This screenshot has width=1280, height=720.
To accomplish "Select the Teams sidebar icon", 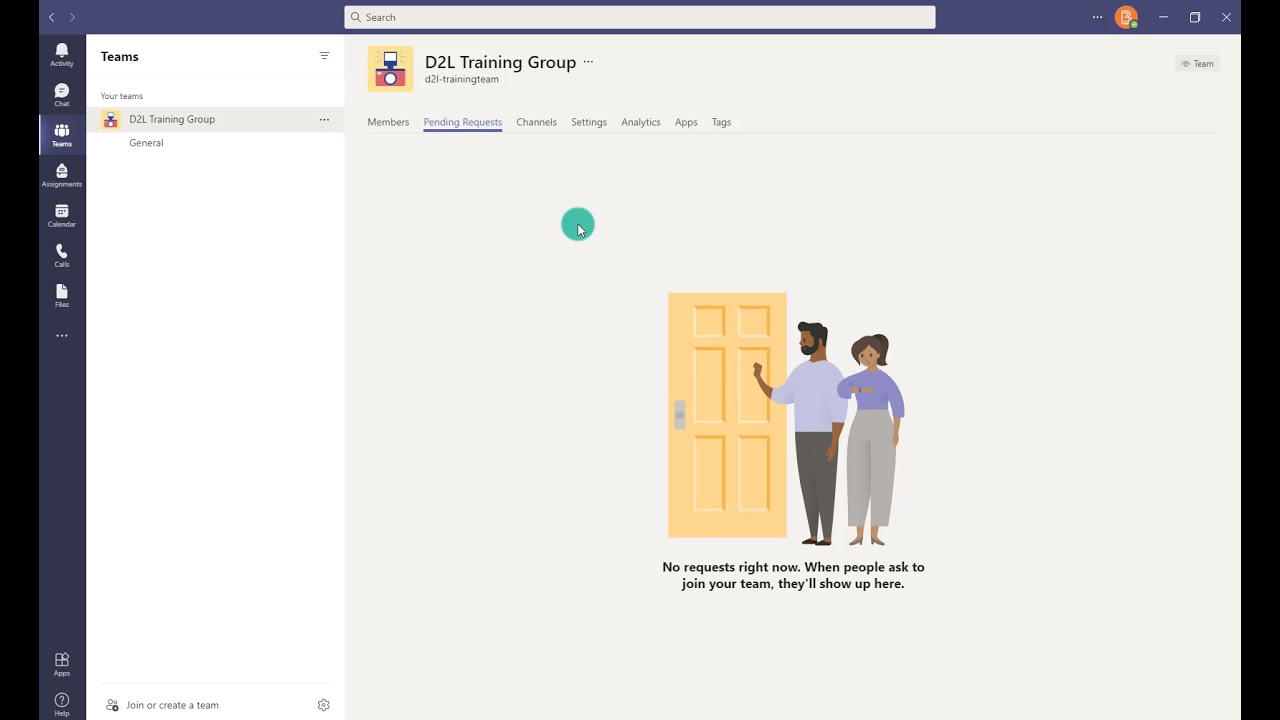I will [x=62, y=135].
